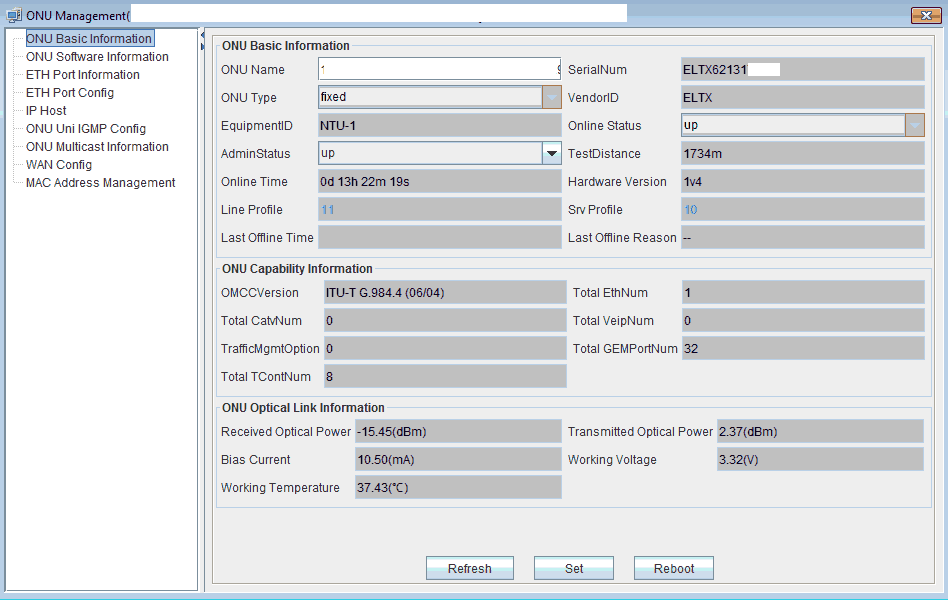Open the WAN Config page
The width and height of the screenshot is (948, 600).
coord(59,165)
